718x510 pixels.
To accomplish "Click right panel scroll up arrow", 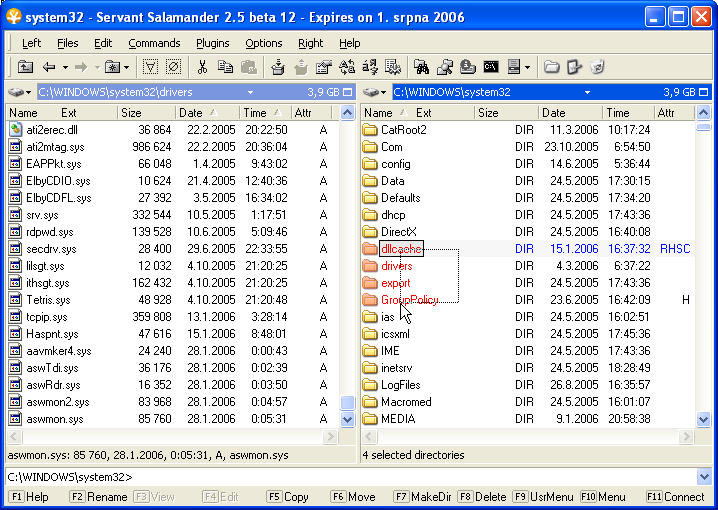I will [703, 113].
